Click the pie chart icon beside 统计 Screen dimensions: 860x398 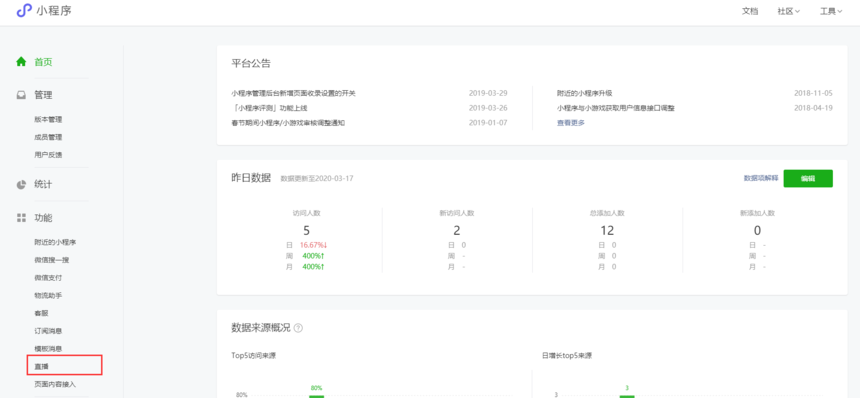(21, 184)
